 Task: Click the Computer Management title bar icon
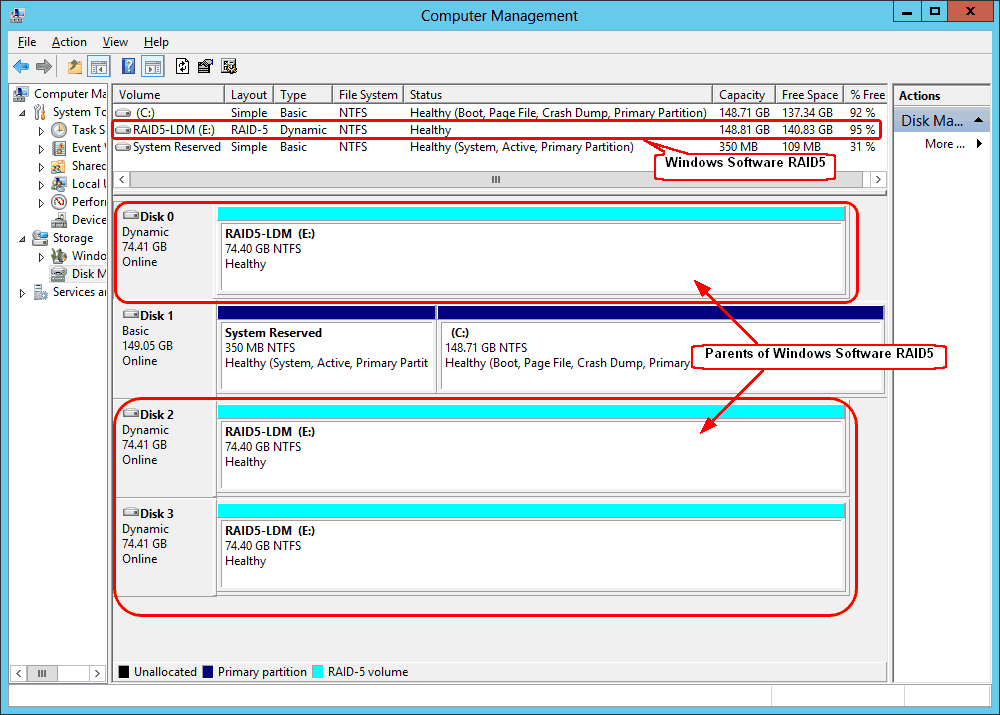18,15
